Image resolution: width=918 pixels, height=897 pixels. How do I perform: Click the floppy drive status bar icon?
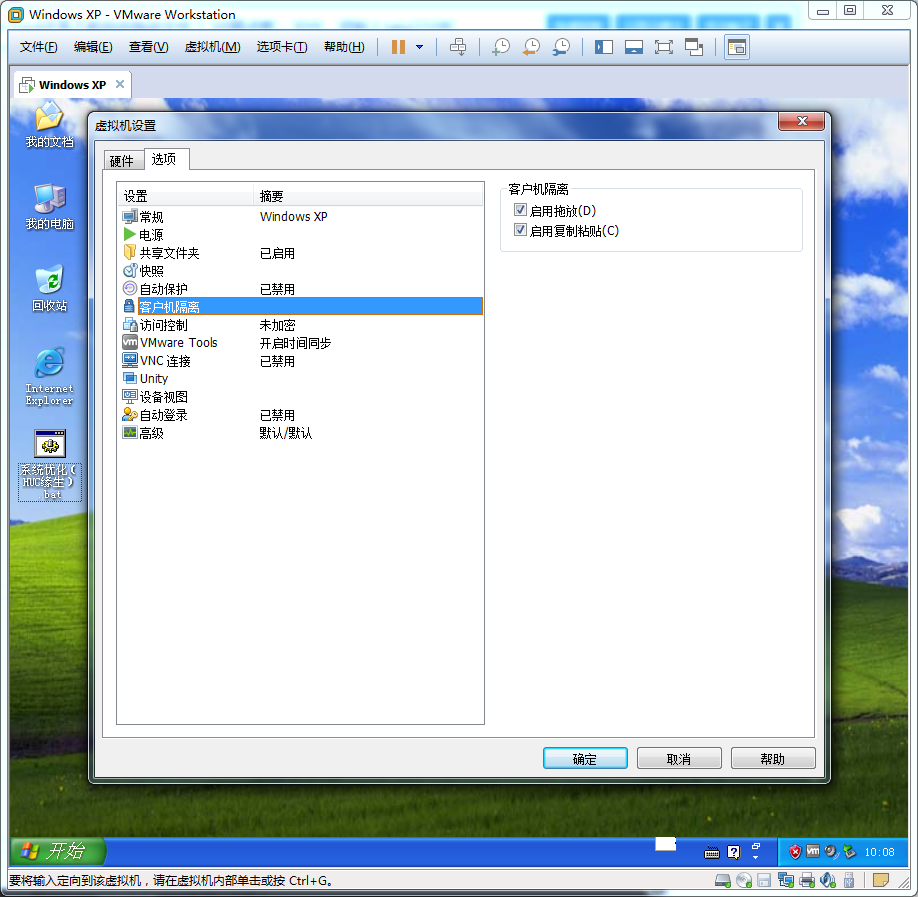[763, 881]
